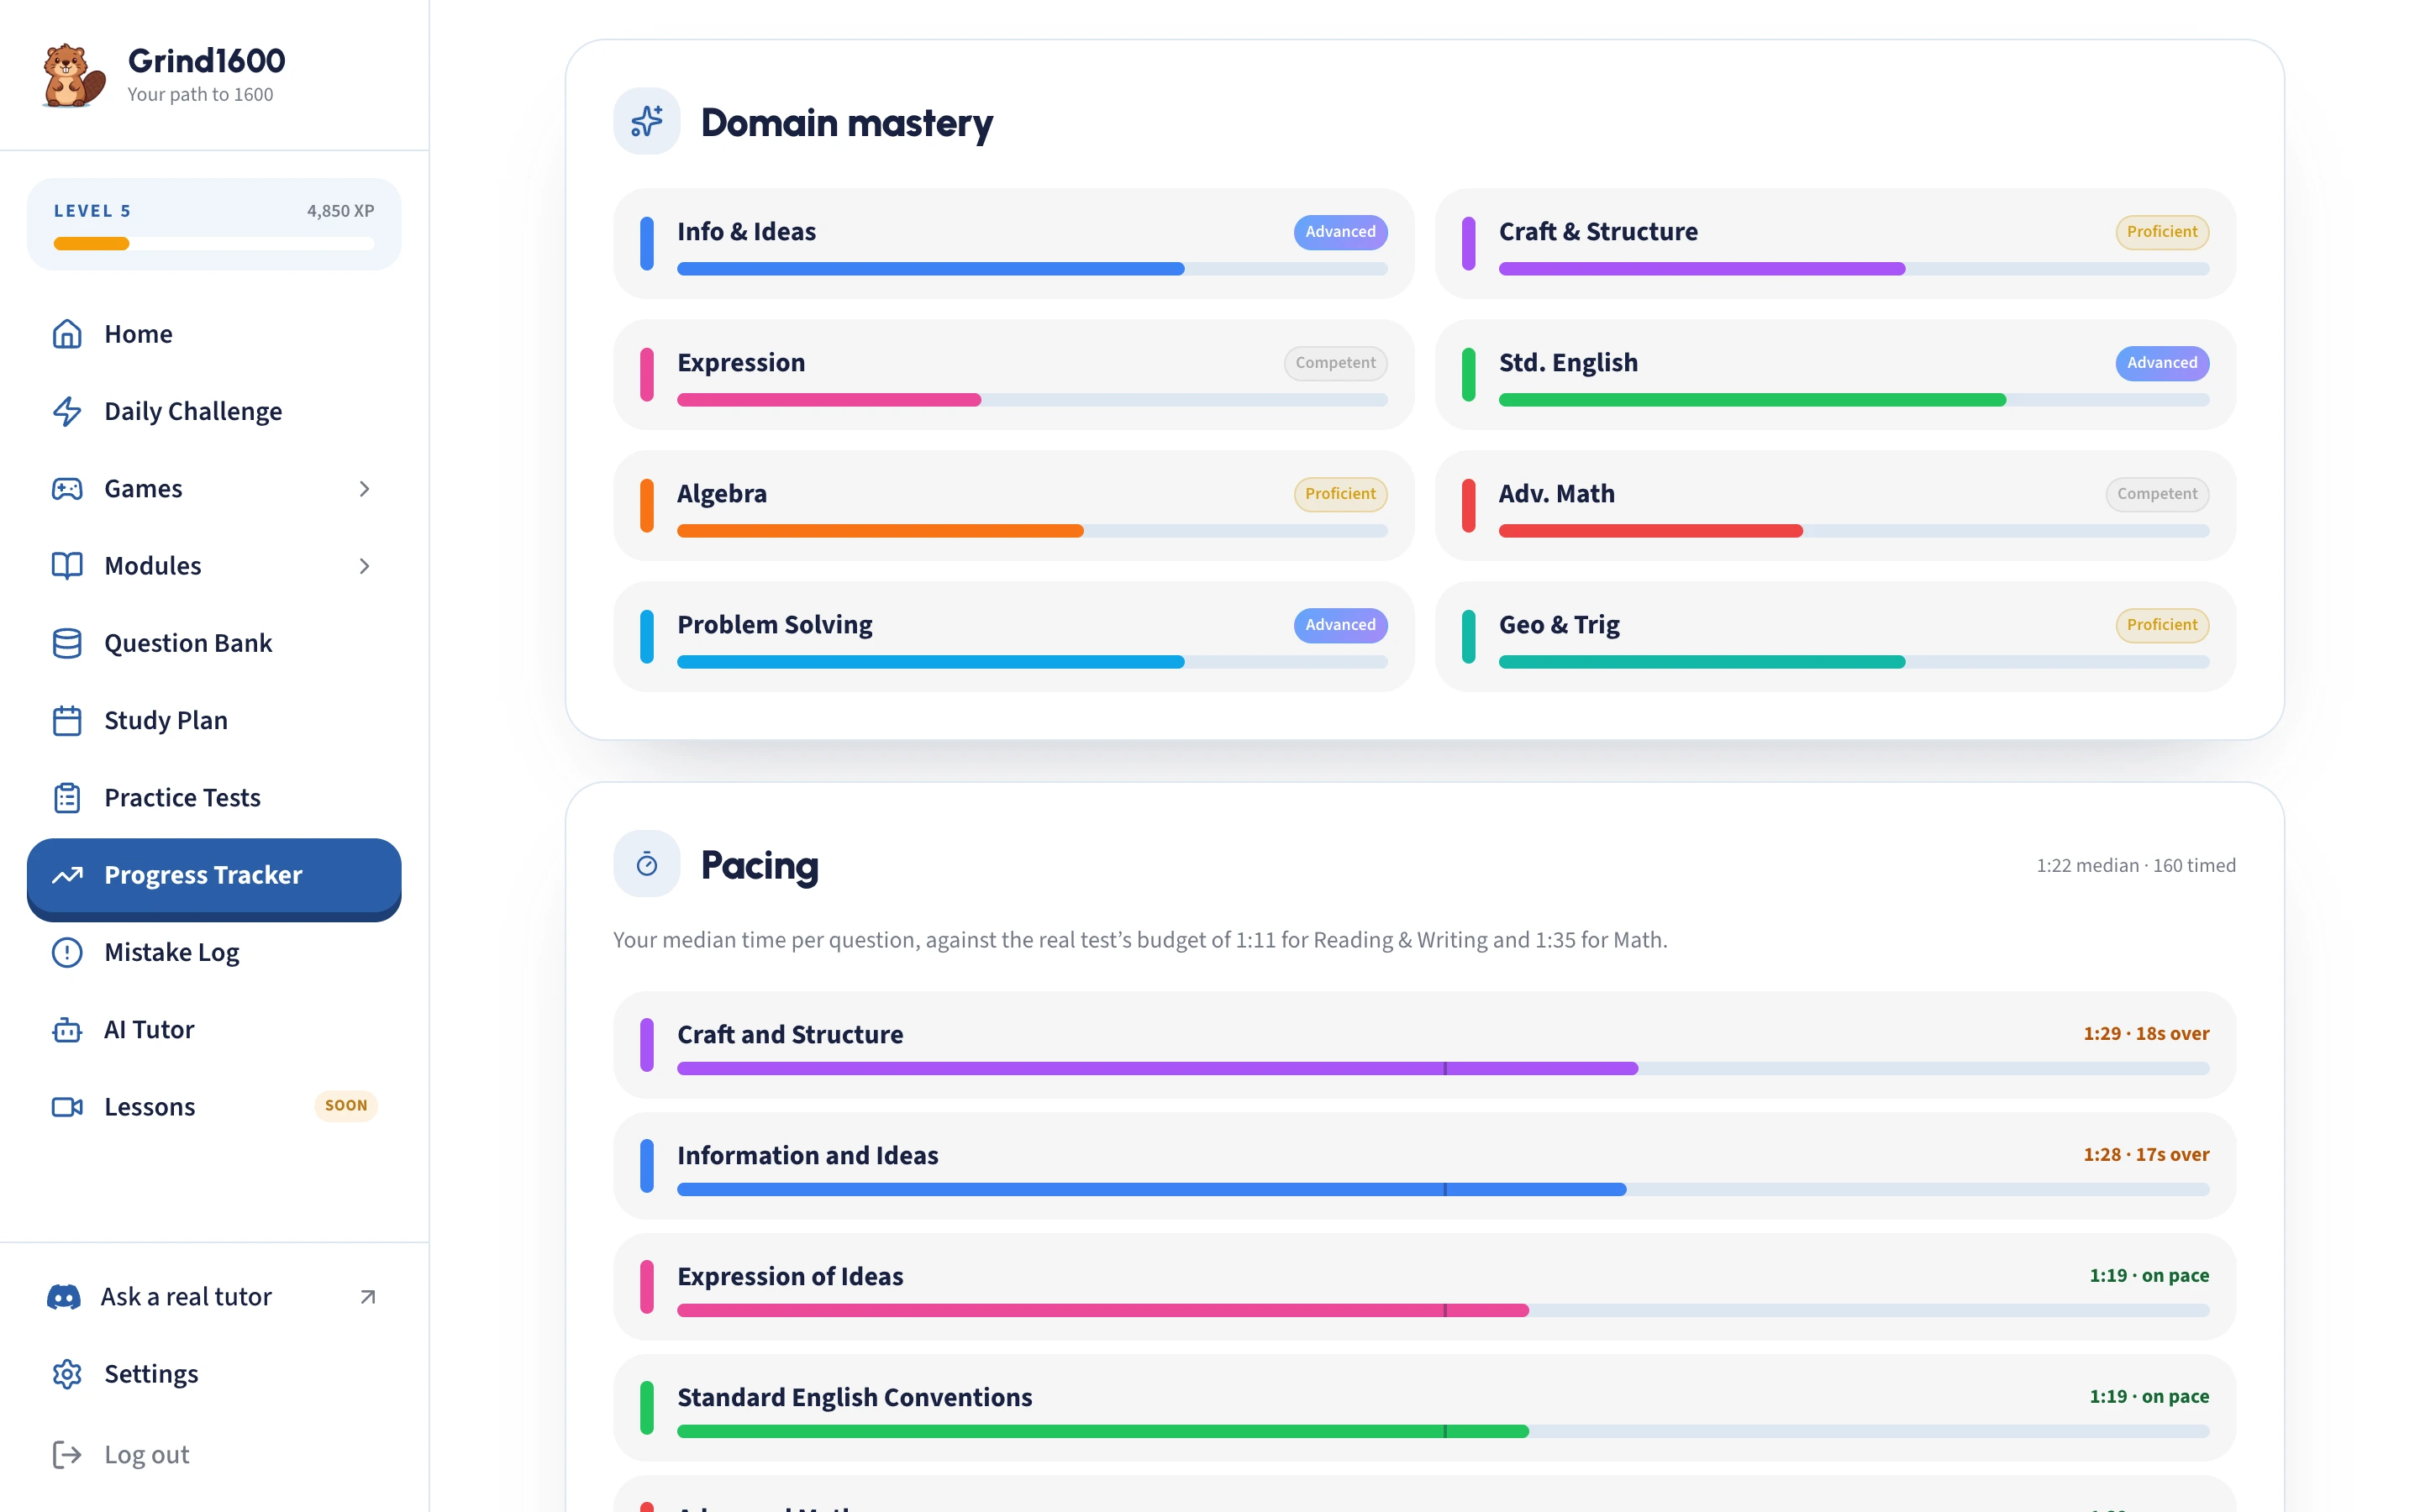Click the Daily Challenge lightning bolt icon
The height and width of the screenshot is (1512, 2420).
(67, 411)
